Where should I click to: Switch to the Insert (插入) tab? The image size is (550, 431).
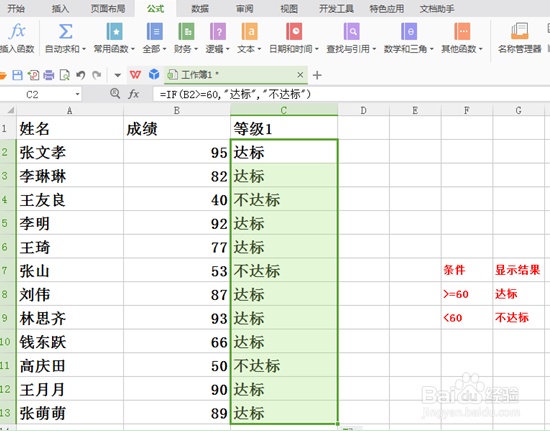(x=60, y=8)
